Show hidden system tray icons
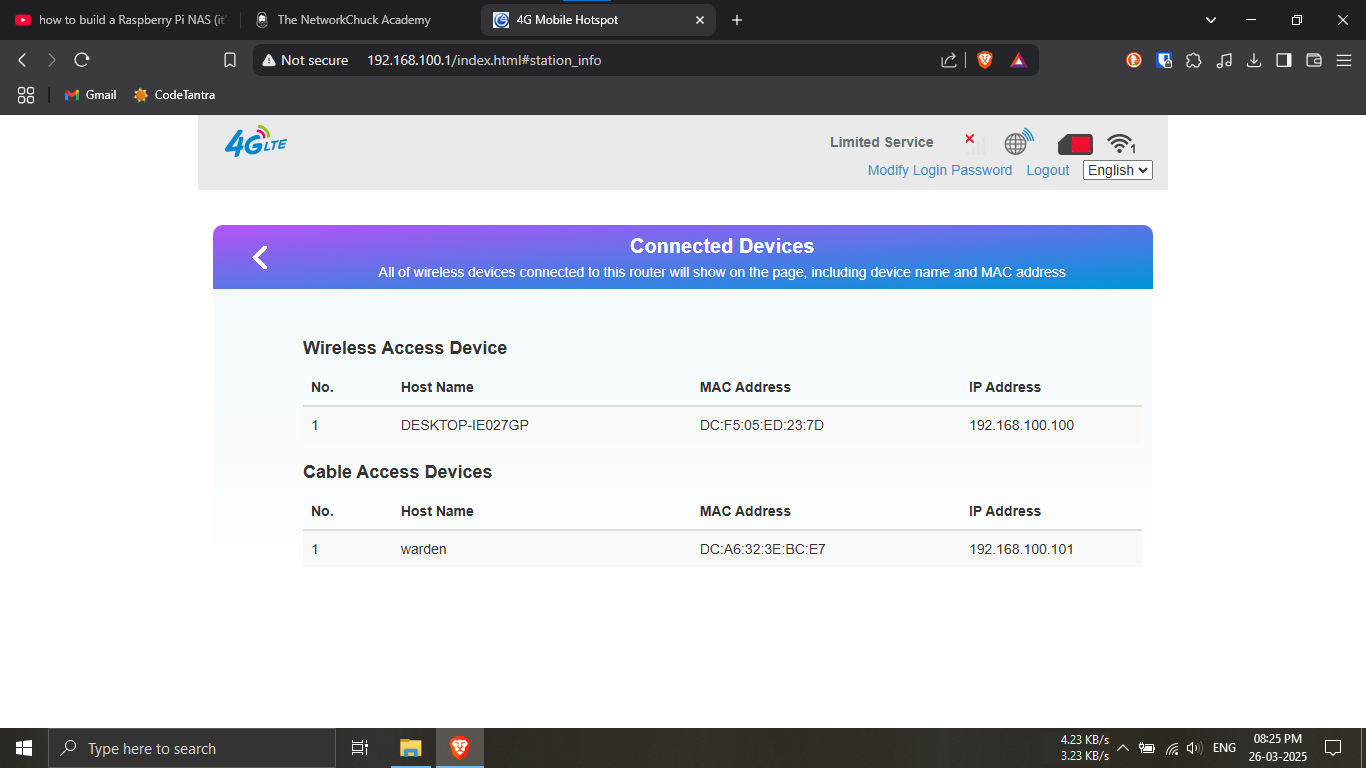The width and height of the screenshot is (1366, 768). pyautogui.click(x=1123, y=748)
